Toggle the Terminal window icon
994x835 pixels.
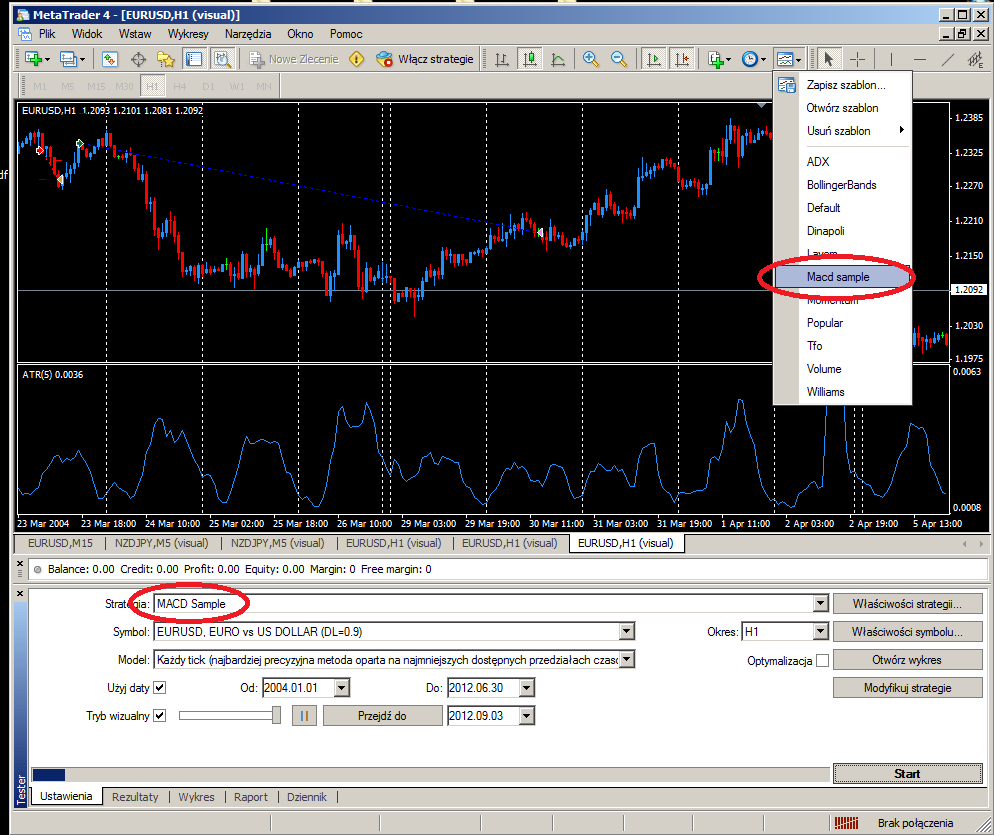coord(193,60)
